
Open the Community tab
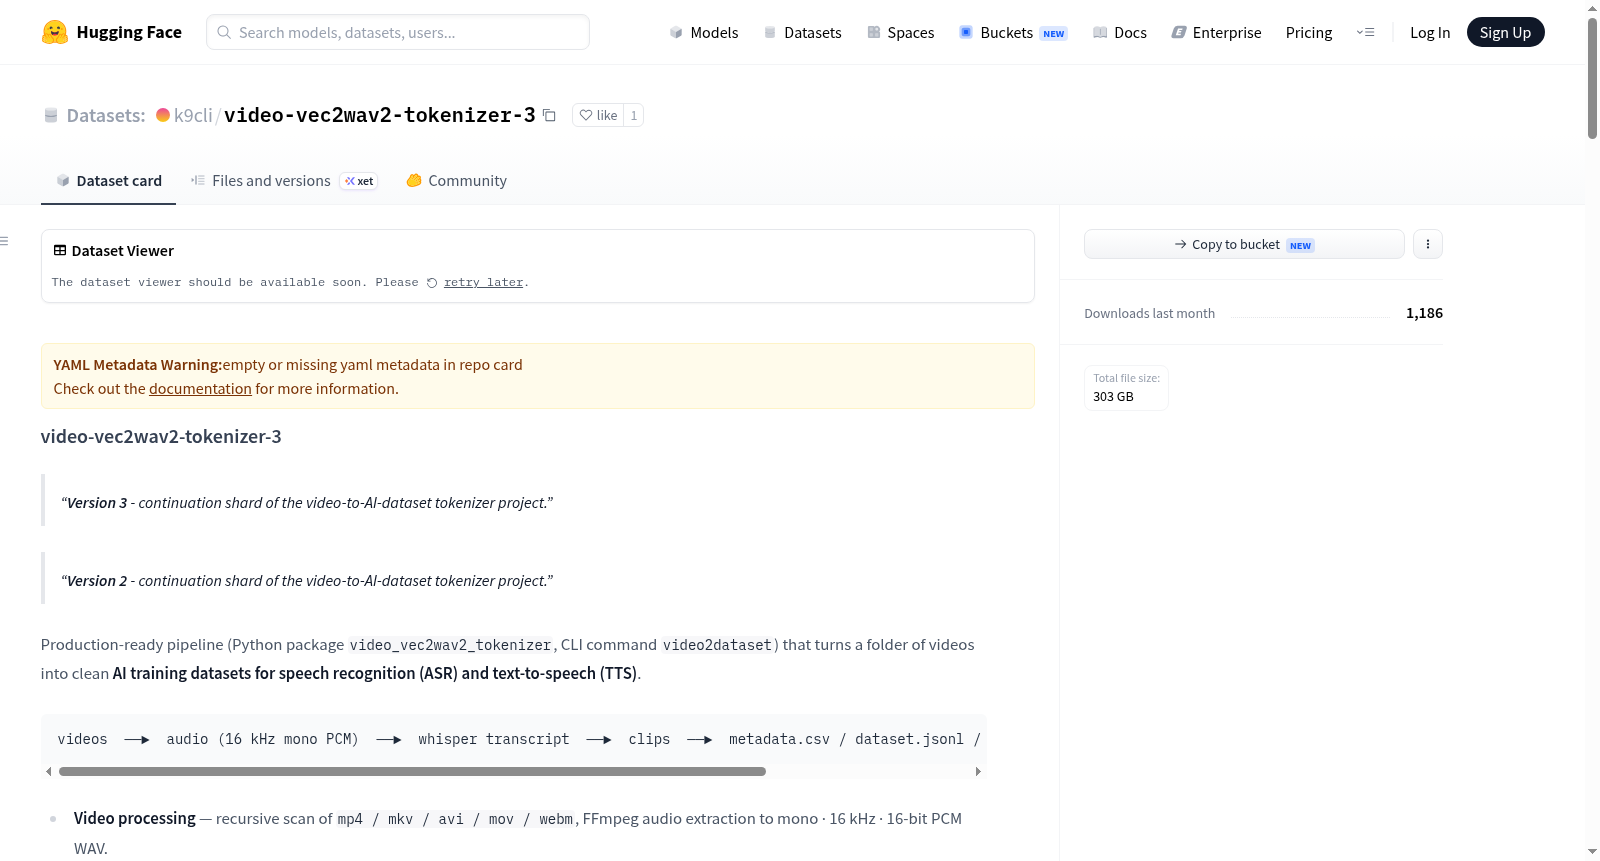457,181
